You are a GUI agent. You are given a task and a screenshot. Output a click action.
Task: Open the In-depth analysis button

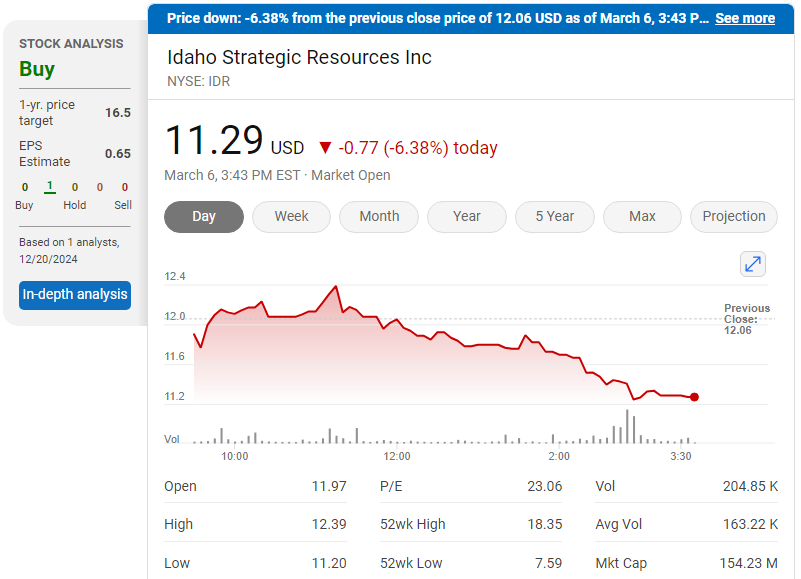[75, 295]
